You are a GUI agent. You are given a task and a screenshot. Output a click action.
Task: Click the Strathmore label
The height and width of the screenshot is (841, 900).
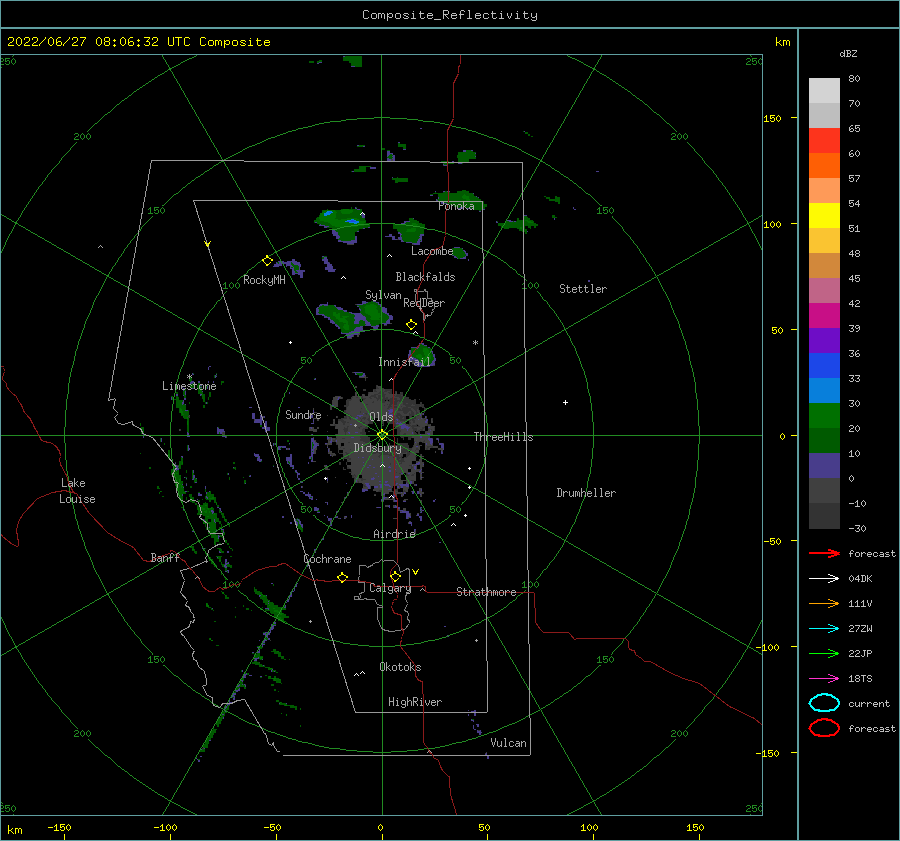point(486,592)
